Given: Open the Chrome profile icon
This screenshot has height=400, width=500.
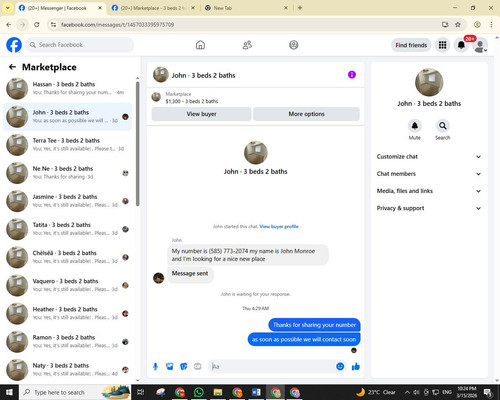Looking at the screenshot, I should pyautogui.click(x=477, y=24).
